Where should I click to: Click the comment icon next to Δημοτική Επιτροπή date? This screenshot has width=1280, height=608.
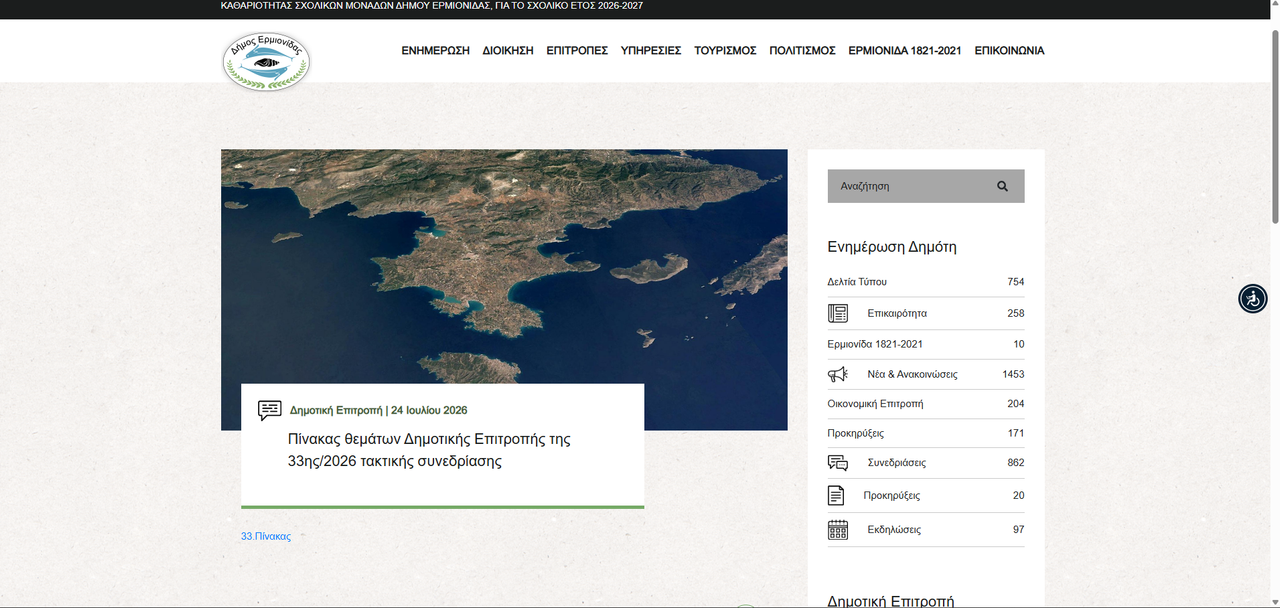tap(270, 410)
